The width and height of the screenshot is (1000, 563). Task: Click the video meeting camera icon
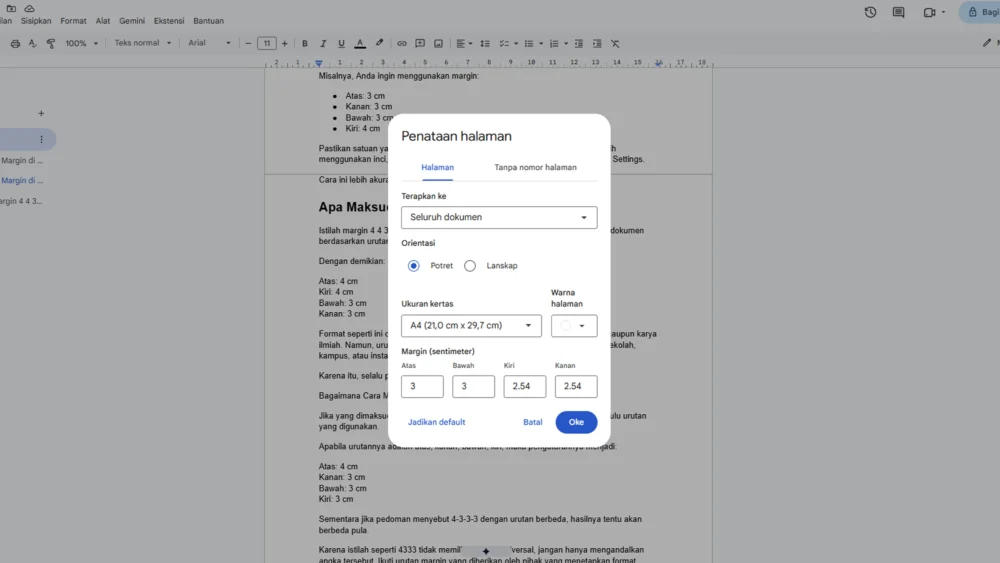click(929, 12)
